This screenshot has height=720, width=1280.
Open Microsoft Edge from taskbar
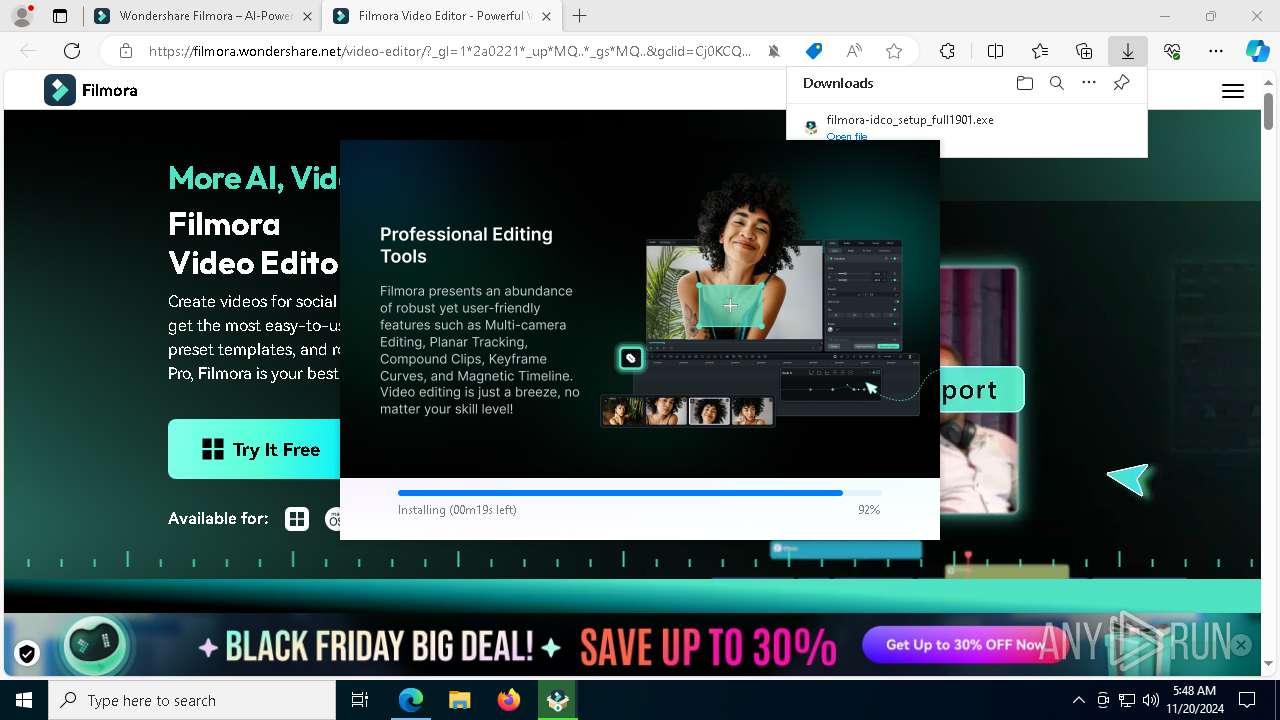click(411, 700)
